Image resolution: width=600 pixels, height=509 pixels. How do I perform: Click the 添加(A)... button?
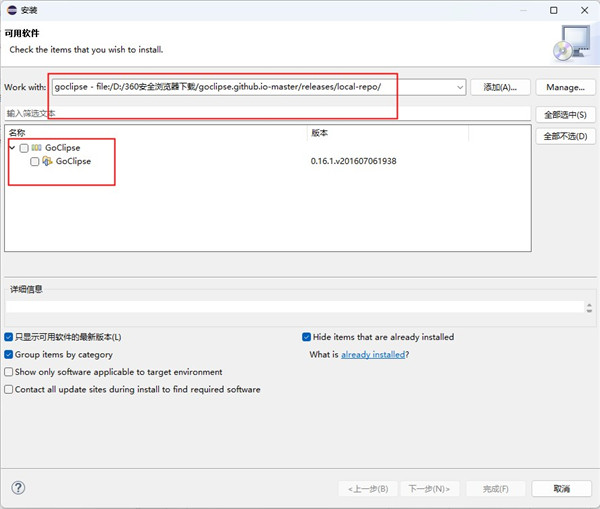pyautogui.click(x=500, y=87)
